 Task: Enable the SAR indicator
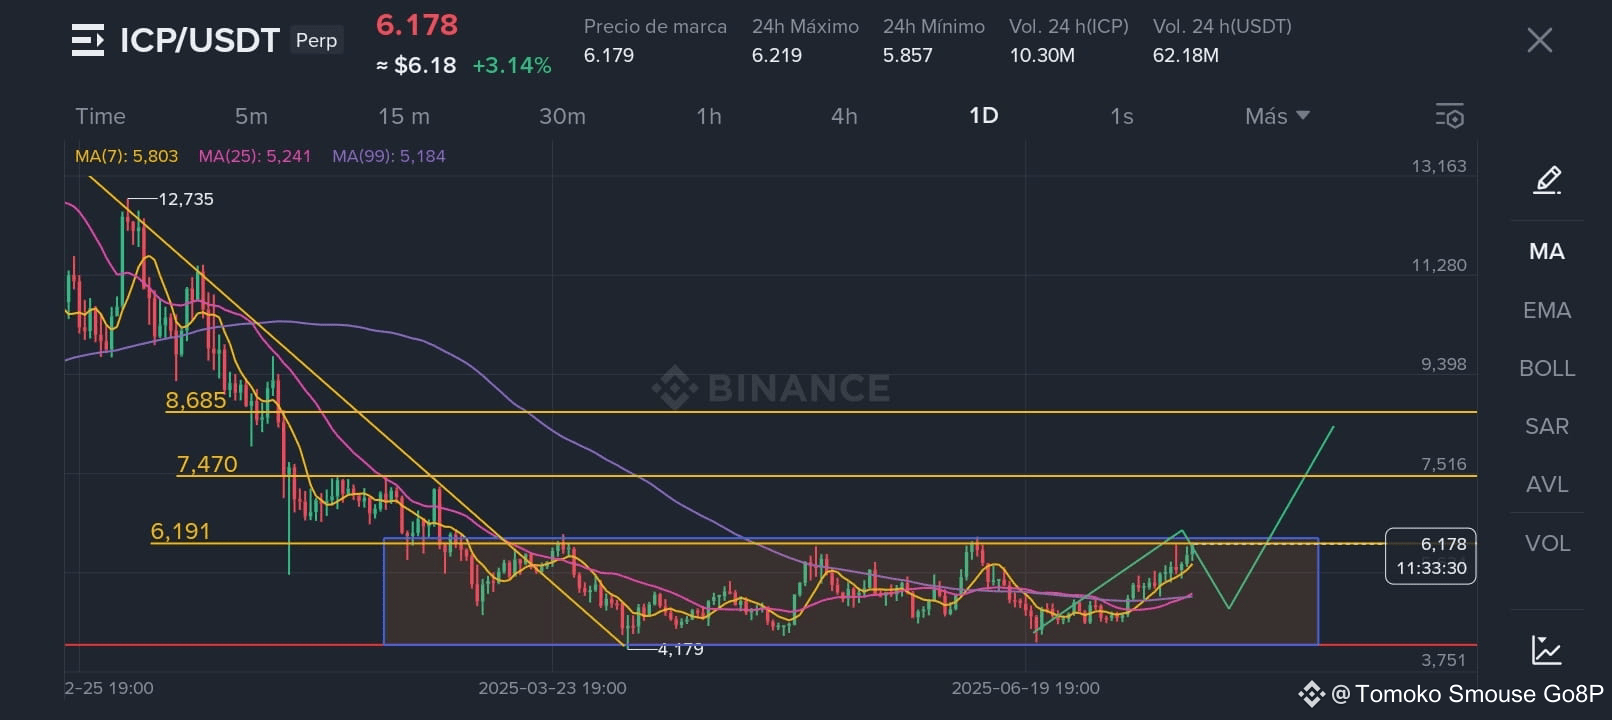coord(1547,426)
